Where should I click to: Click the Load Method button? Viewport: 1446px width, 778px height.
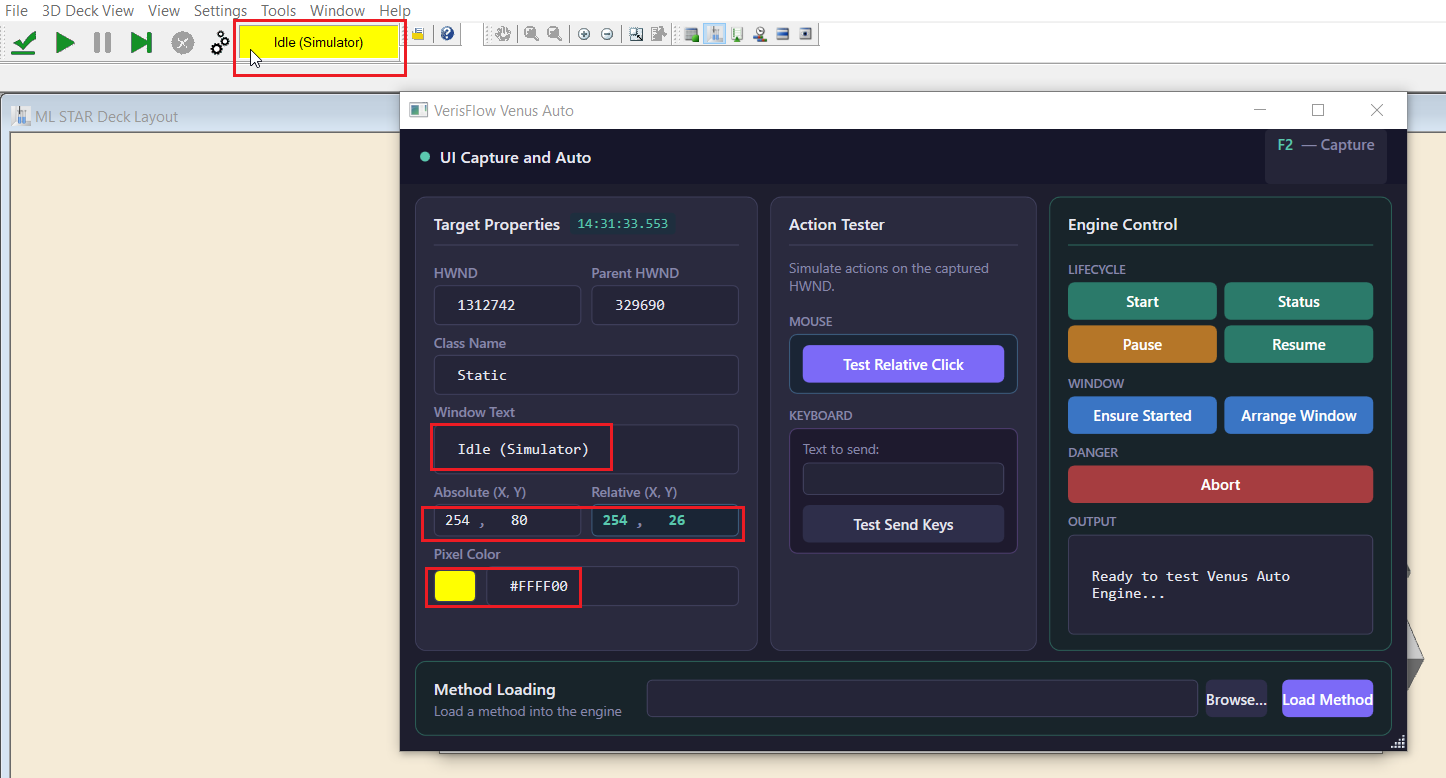tap(1327, 699)
